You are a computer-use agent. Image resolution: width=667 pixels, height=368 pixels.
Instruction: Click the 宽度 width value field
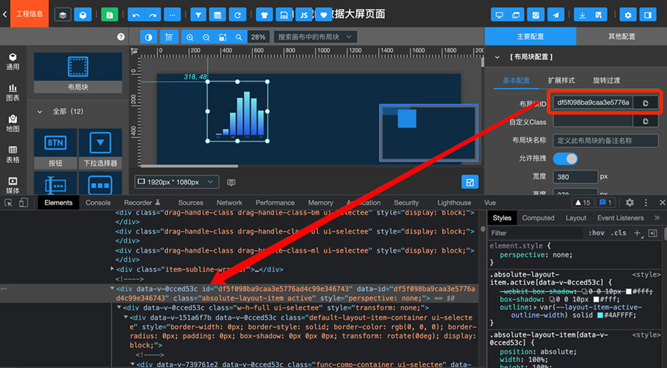(x=575, y=177)
